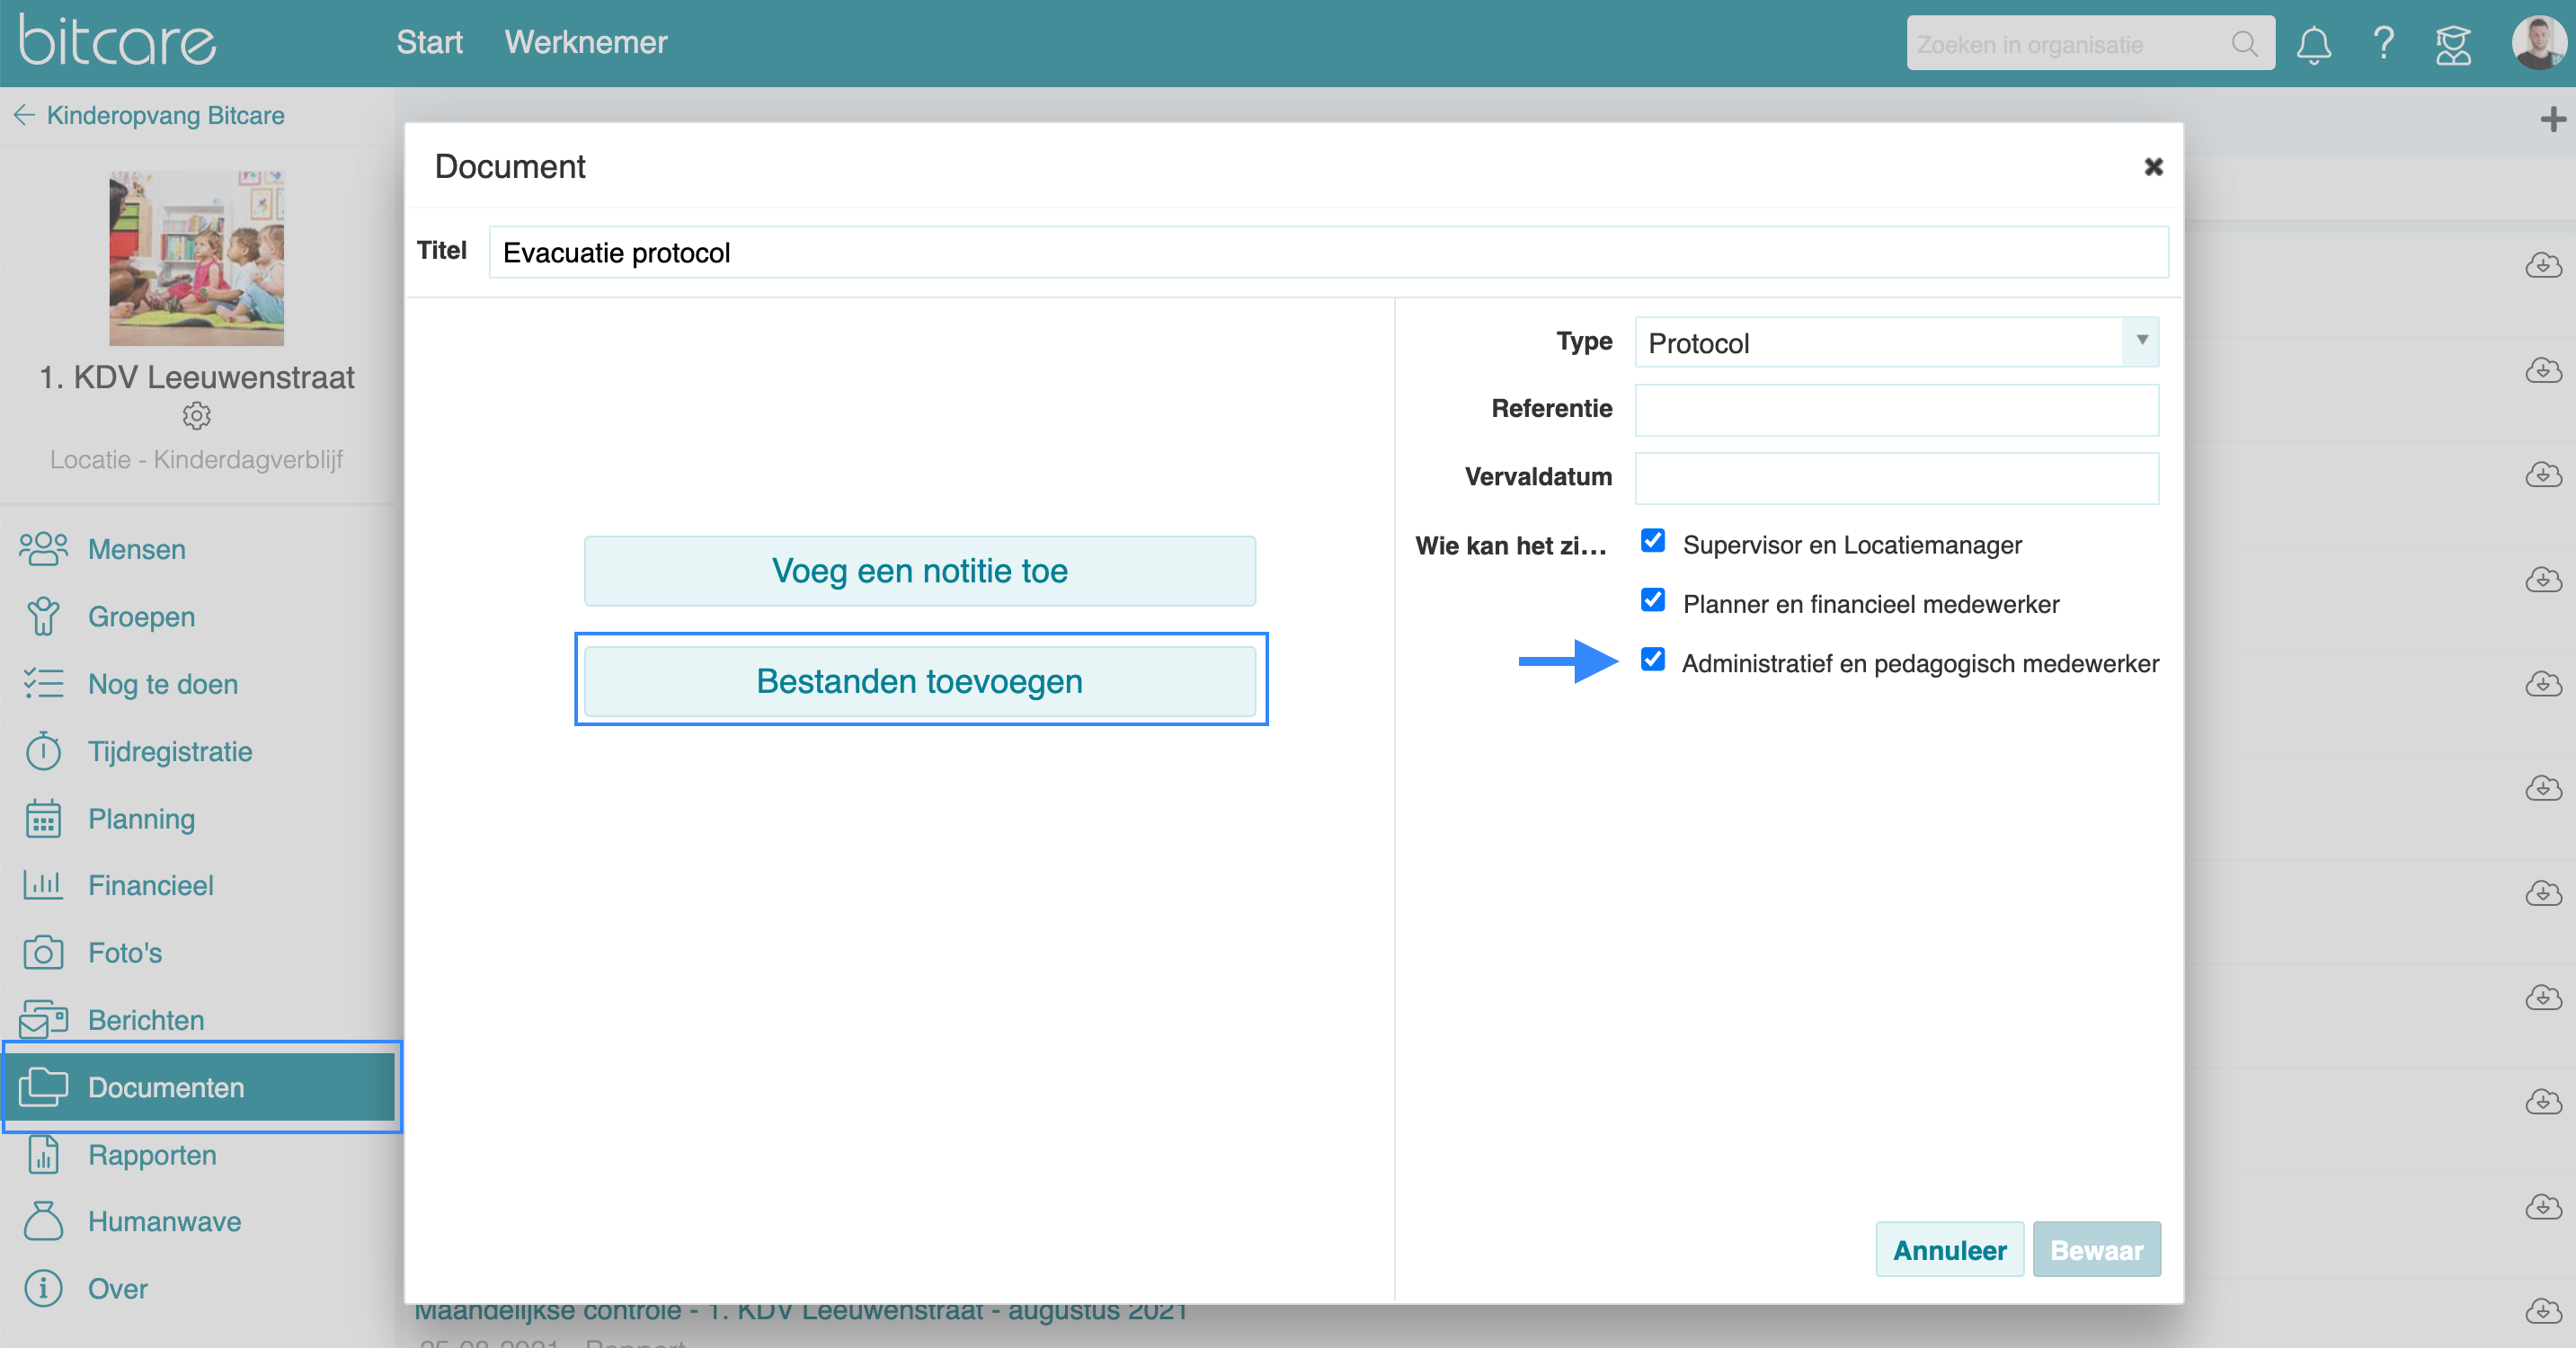This screenshot has height=1348, width=2576.
Task: Open the Type dropdown showing Protocol
Action: (1896, 342)
